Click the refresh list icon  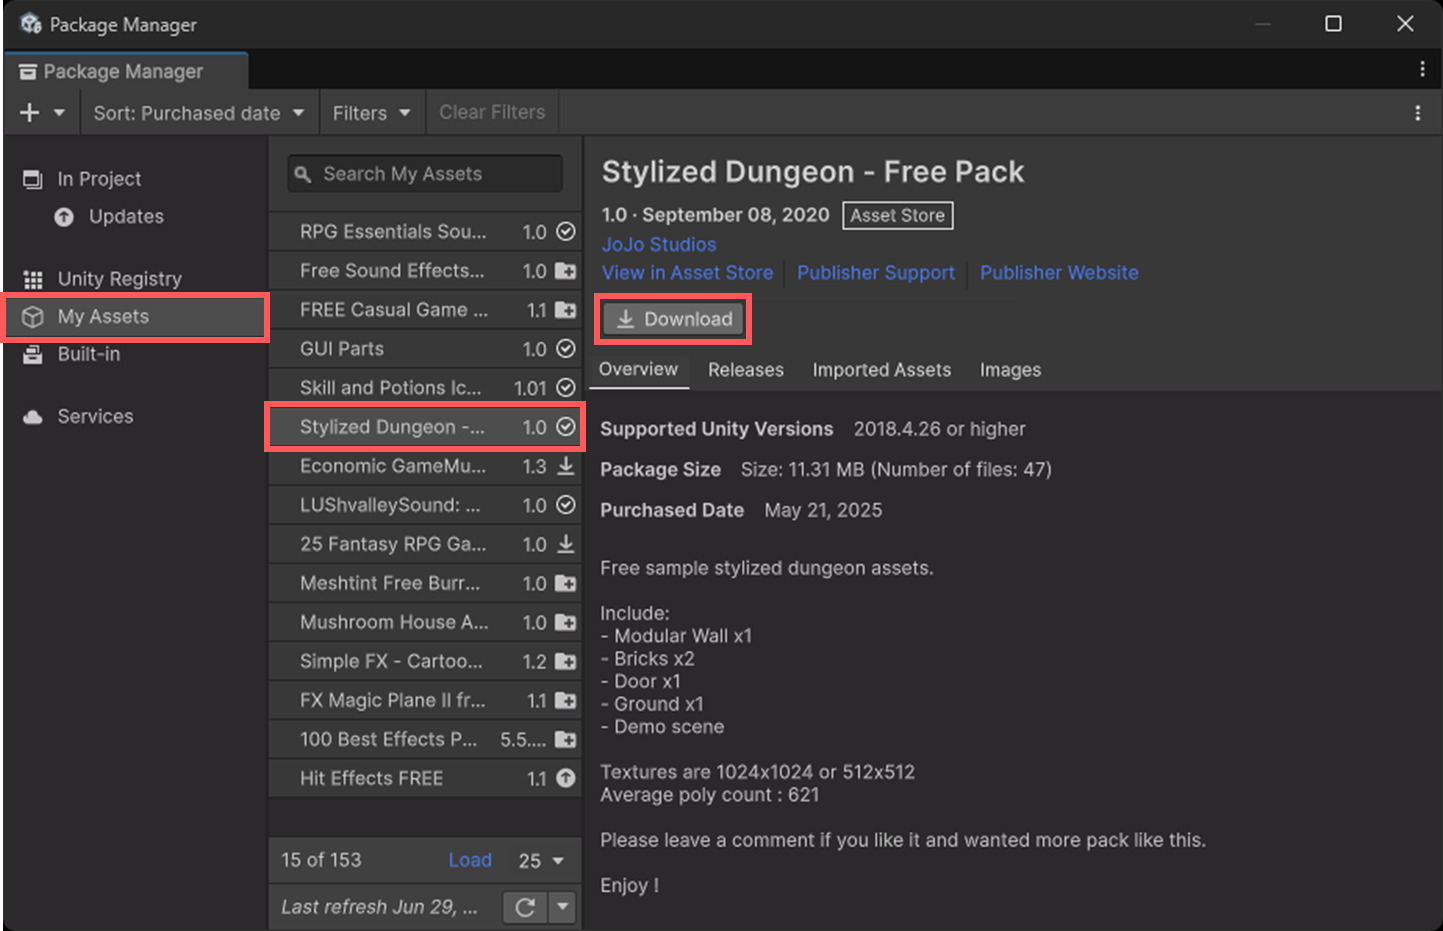[525, 907]
